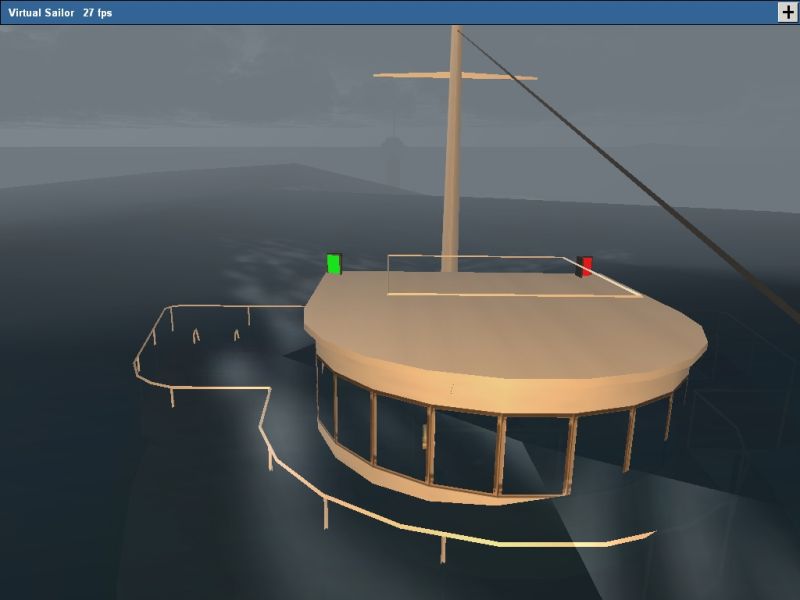
Task: Click the 27 fps counter
Action: (97, 13)
